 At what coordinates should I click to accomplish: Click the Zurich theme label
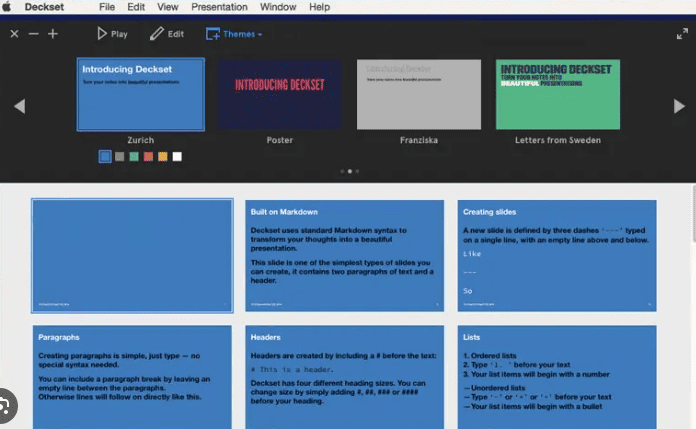141,140
